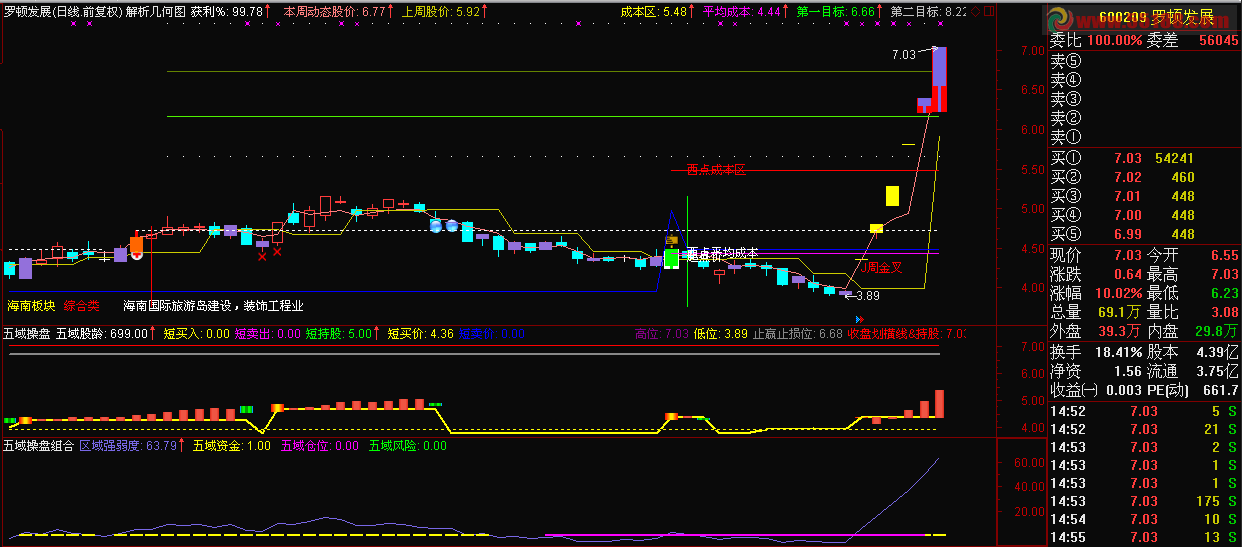Click the 短买价 4.36 readout

(x=420, y=334)
